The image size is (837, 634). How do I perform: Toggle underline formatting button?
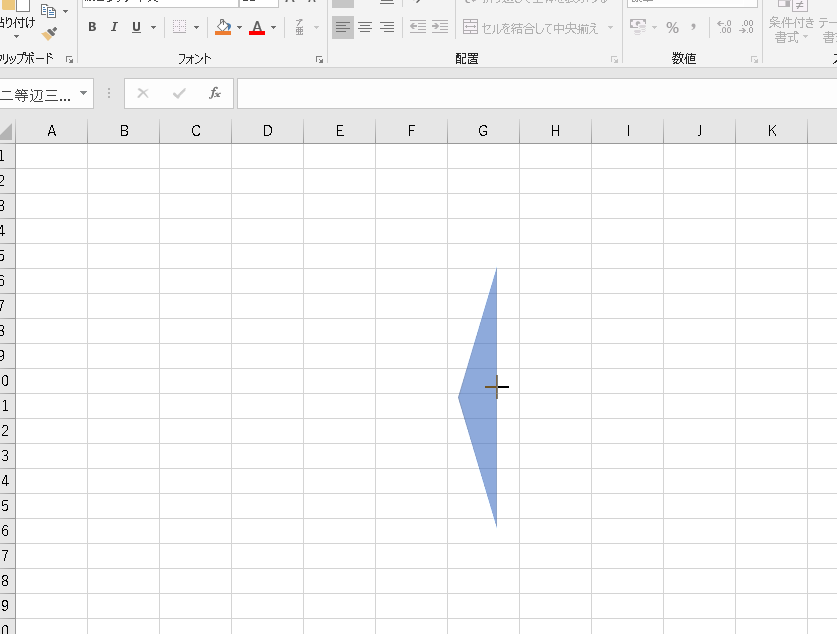[136, 27]
